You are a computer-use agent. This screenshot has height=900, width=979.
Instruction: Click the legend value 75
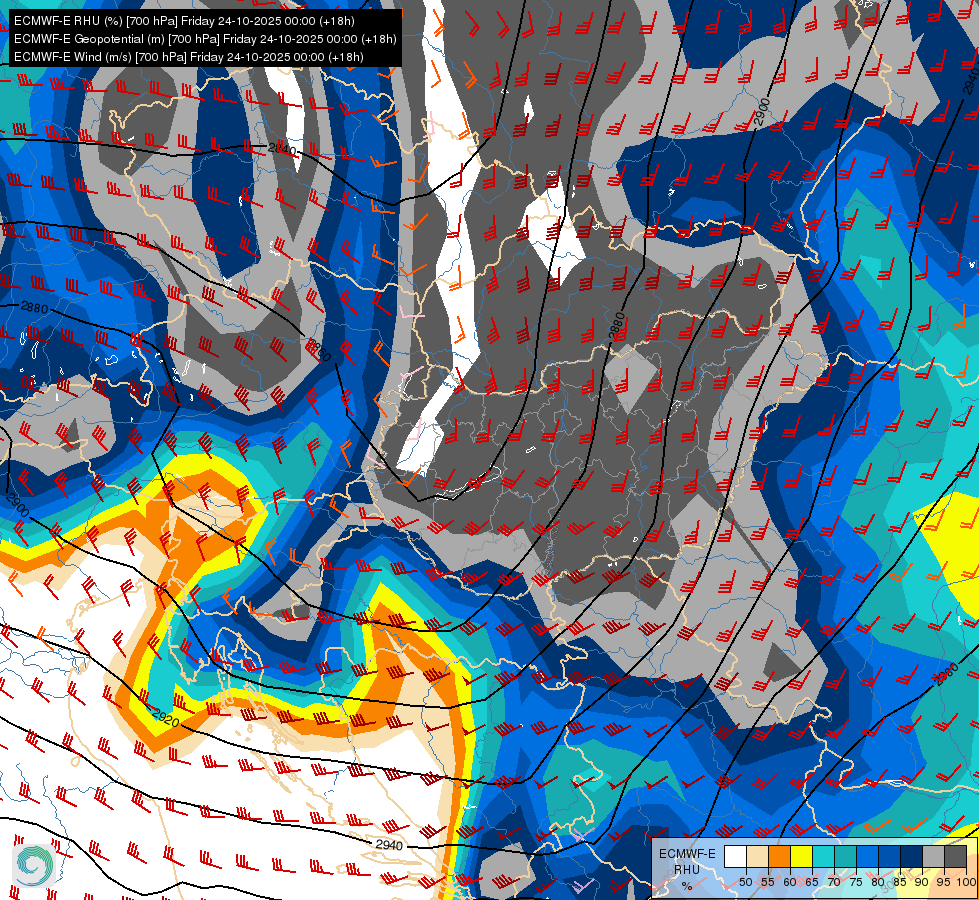(x=856, y=882)
